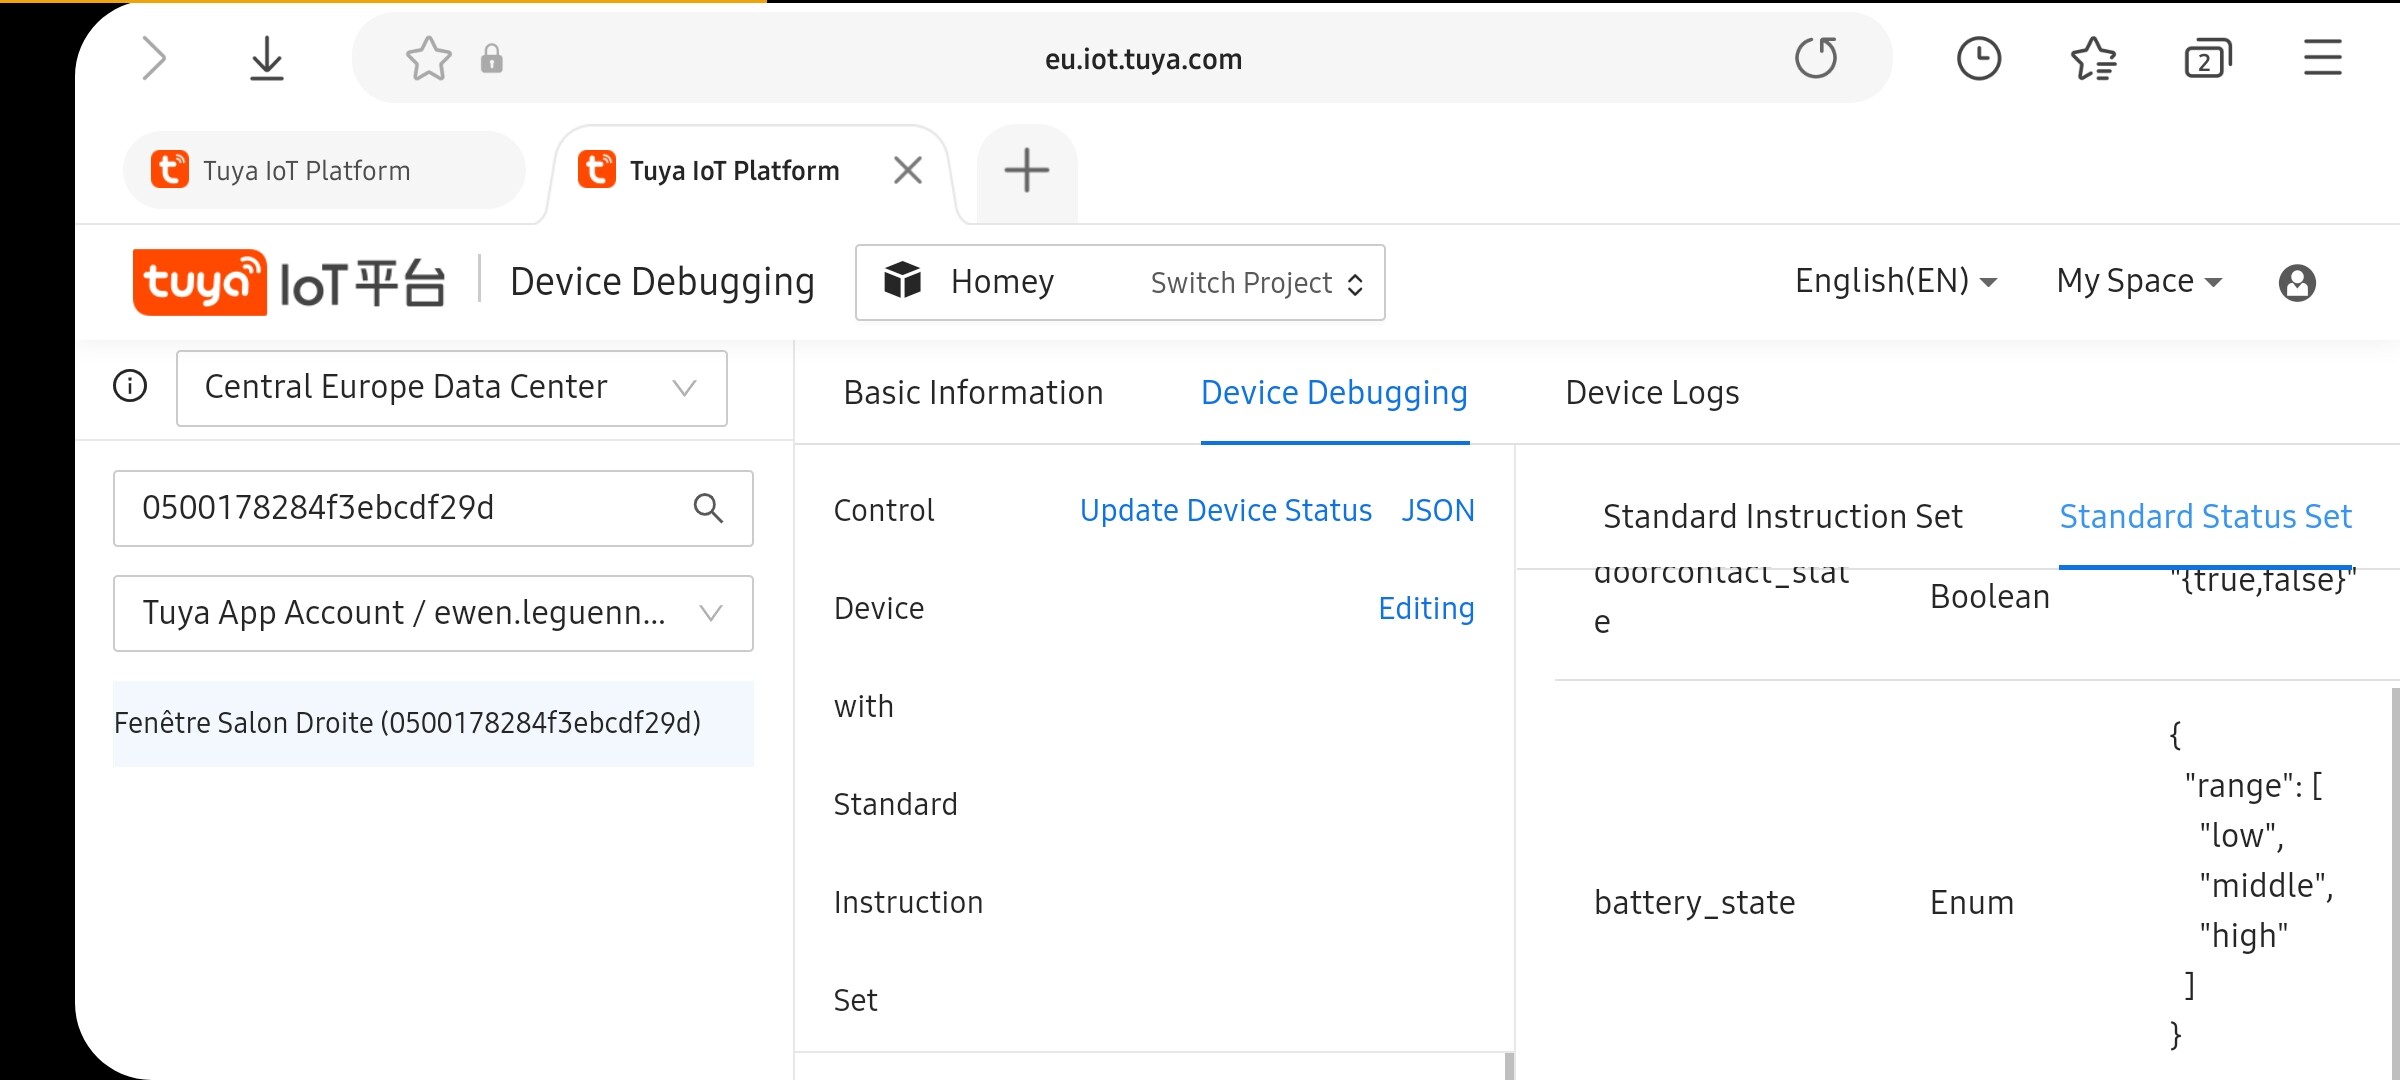This screenshot has height=1080, width=2400.
Task: Click the browser forward arrow icon
Action: [153, 58]
